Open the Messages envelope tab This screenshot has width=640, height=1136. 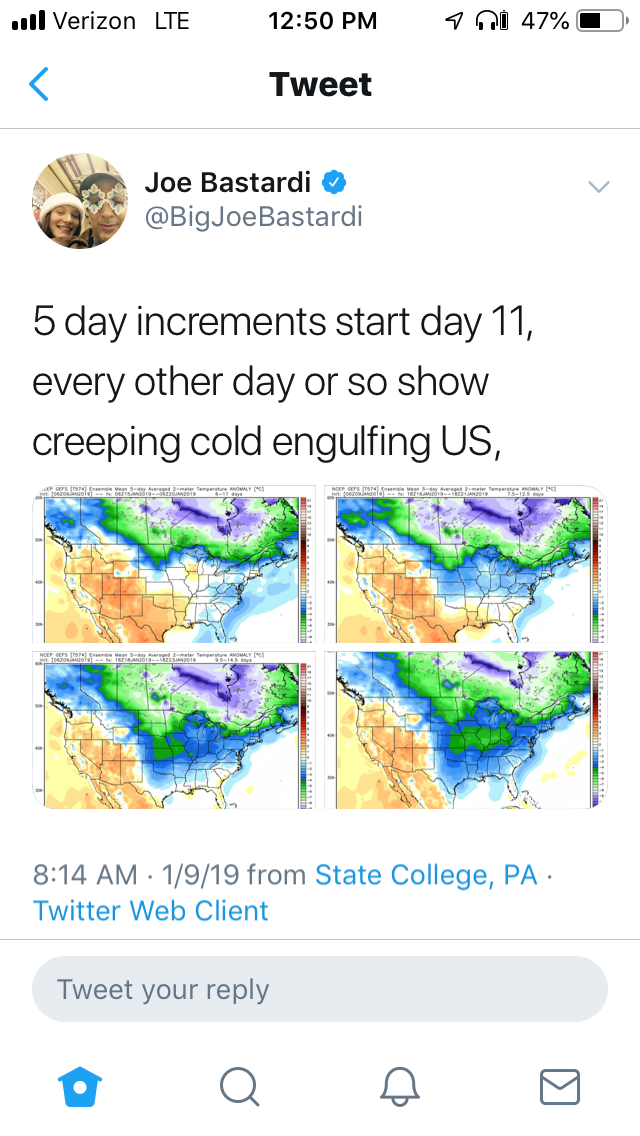tap(559, 1085)
